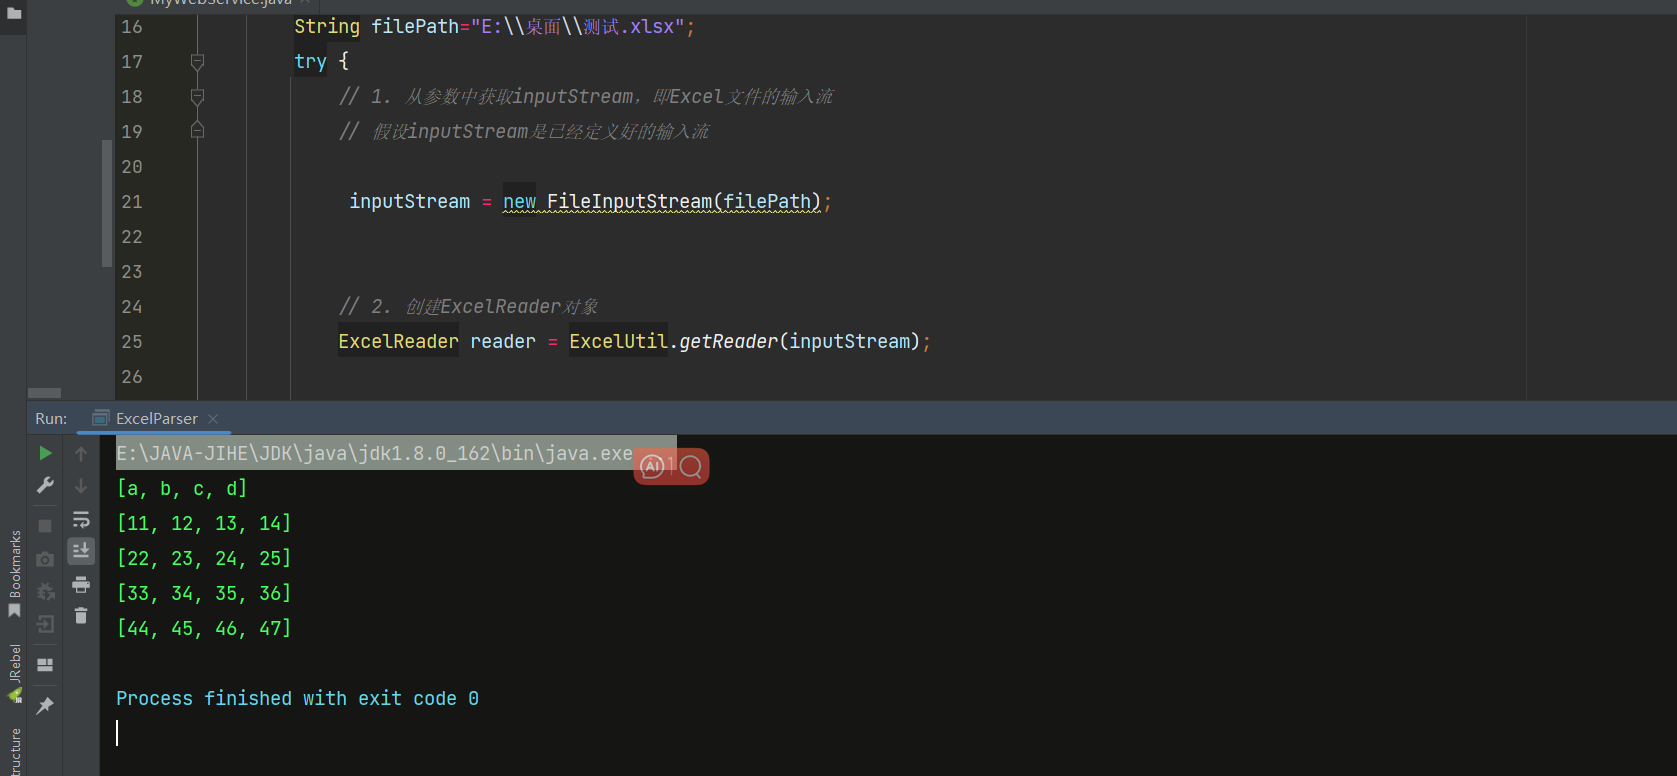
Task: Open the JRebel tool window
Action: point(15,673)
